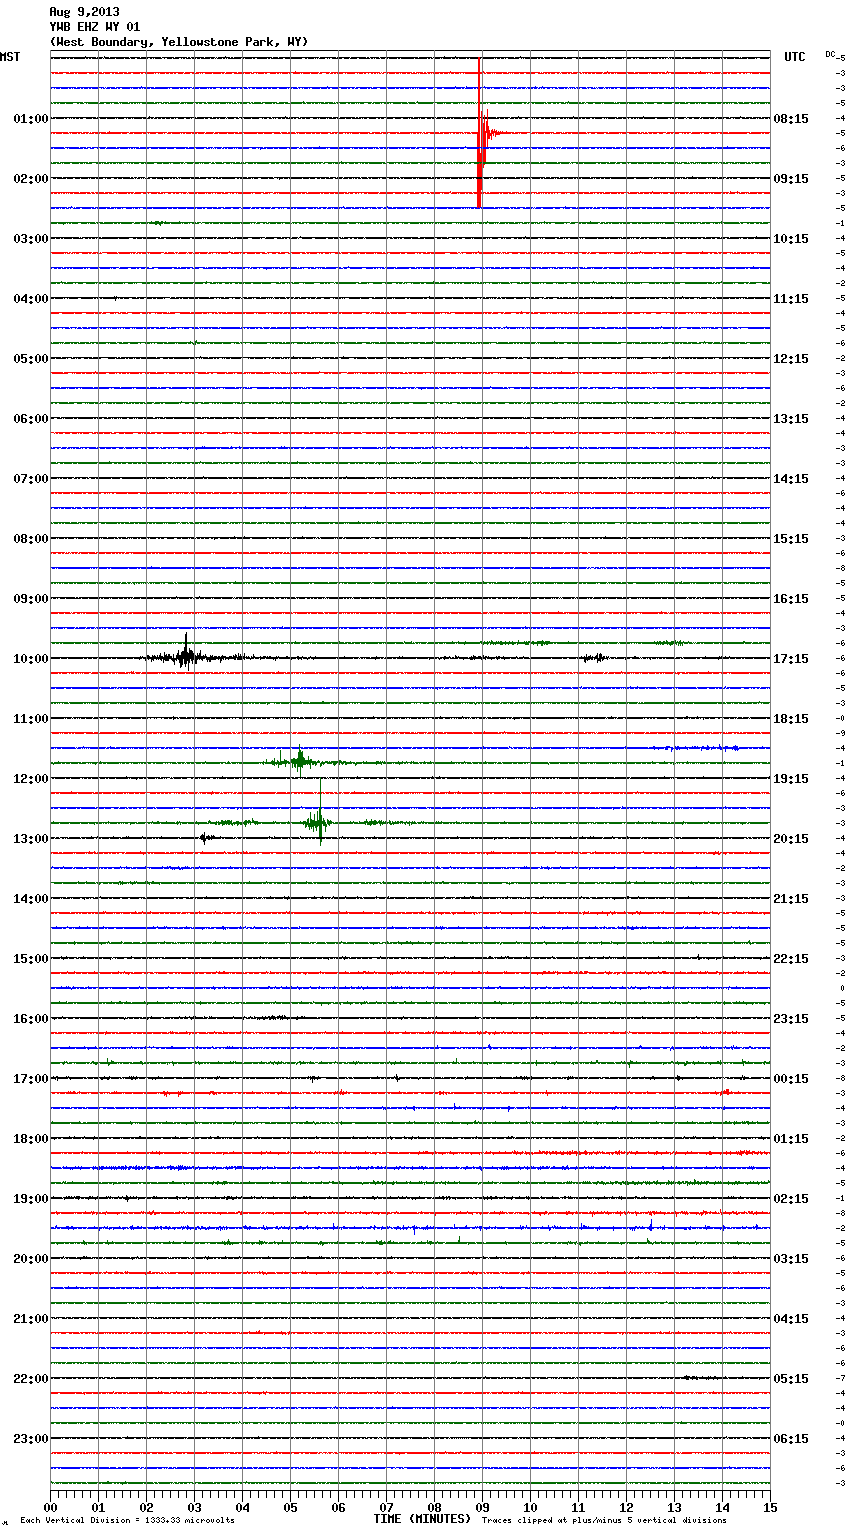Click the "TIME (MINUTES)" axis title
This screenshot has width=850, height=1534.
422,1519
